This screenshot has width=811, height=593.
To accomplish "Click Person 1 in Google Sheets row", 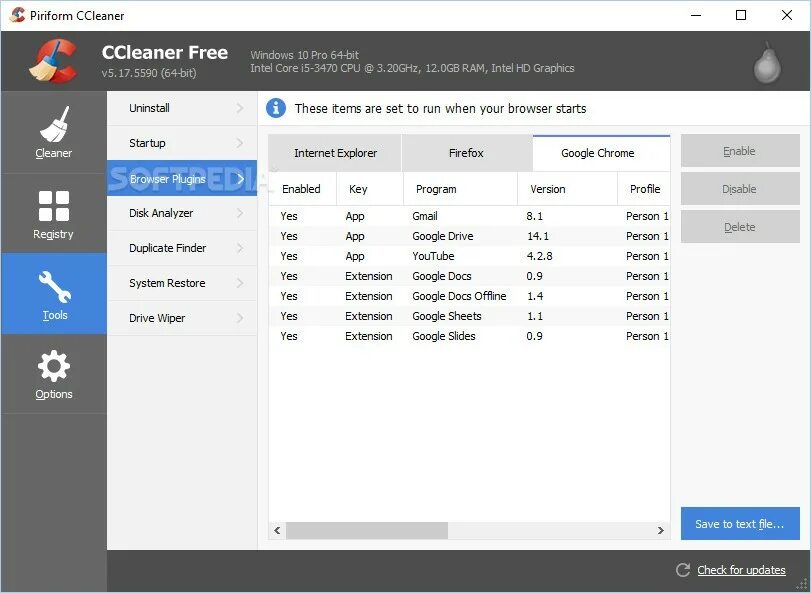I will pyautogui.click(x=647, y=316).
